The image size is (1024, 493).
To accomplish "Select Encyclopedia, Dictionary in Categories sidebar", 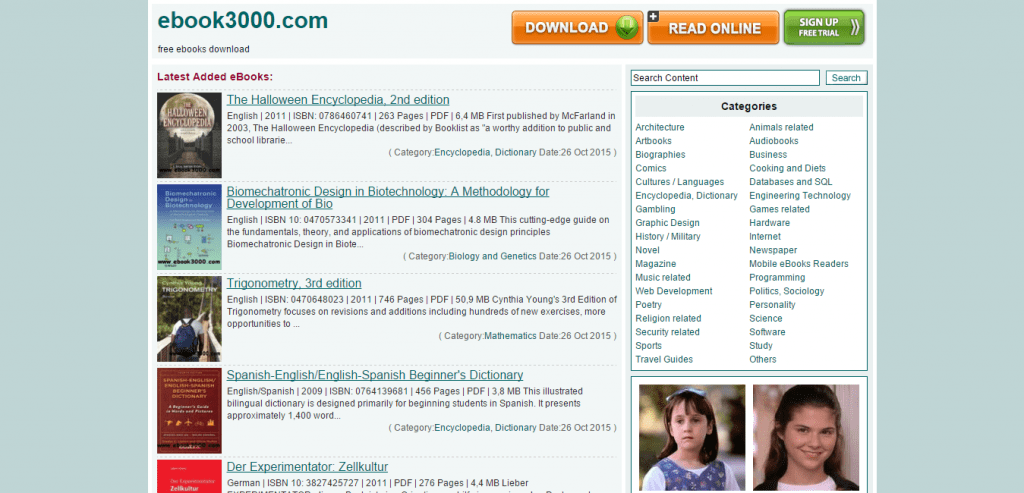I will click(686, 196).
